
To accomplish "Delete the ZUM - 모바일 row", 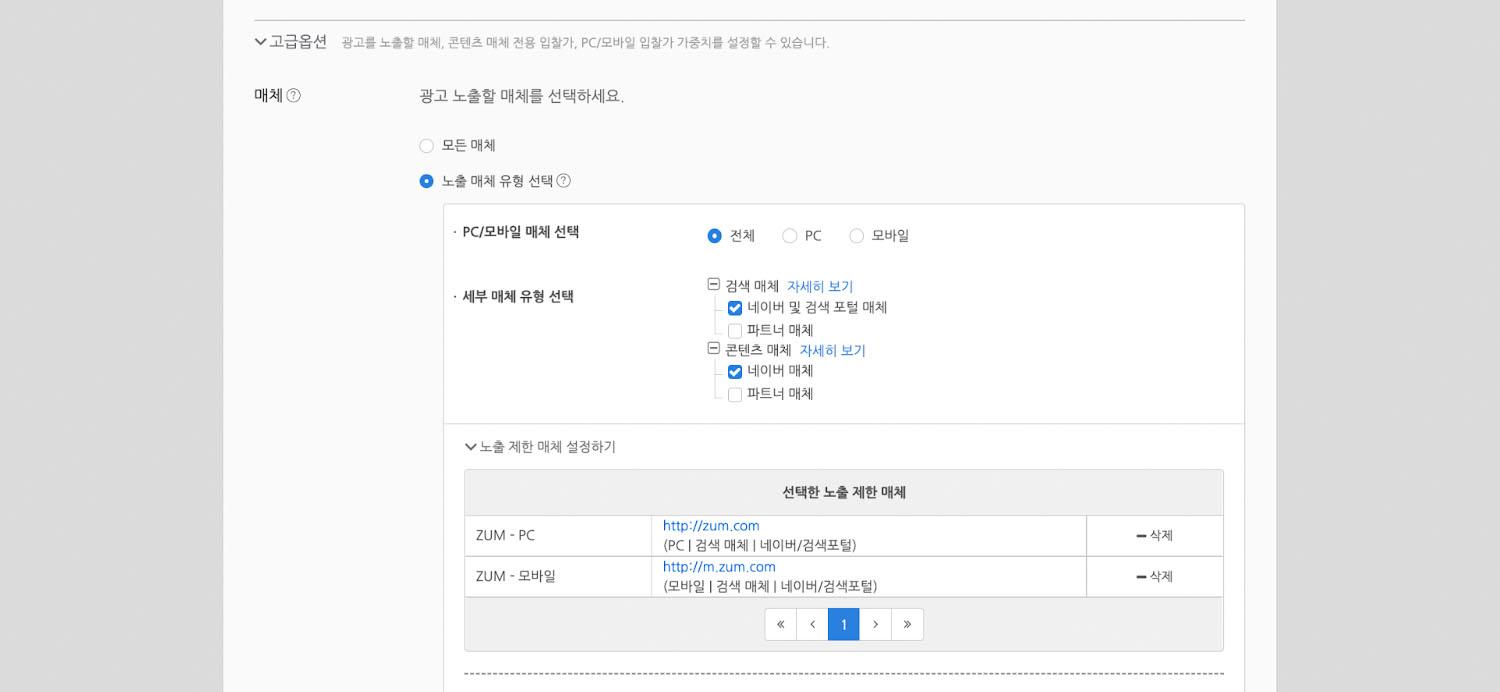I will pyautogui.click(x=1154, y=576).
